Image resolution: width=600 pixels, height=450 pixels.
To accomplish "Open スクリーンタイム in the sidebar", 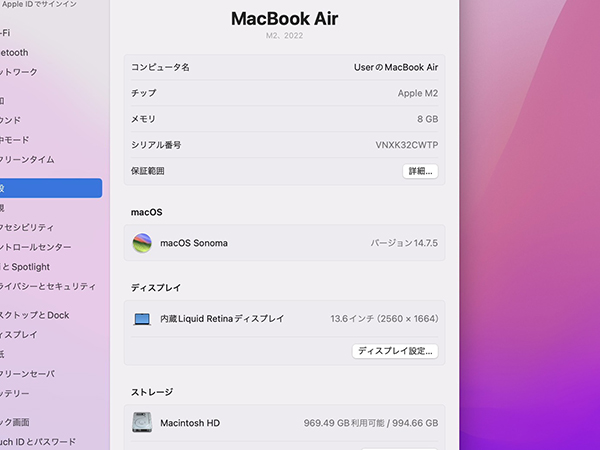I will [27, 159].
